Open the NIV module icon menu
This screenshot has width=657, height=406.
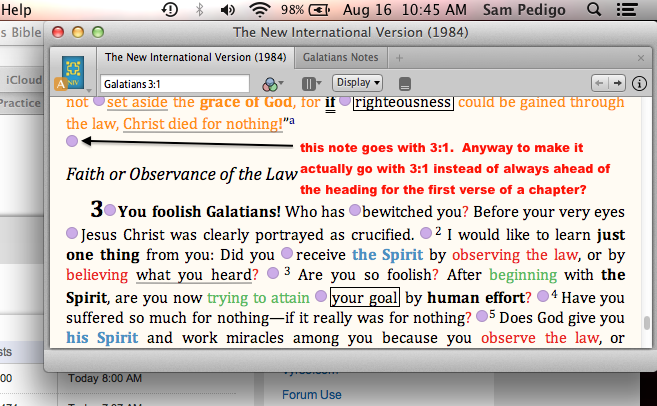click(x=72, y=72)
